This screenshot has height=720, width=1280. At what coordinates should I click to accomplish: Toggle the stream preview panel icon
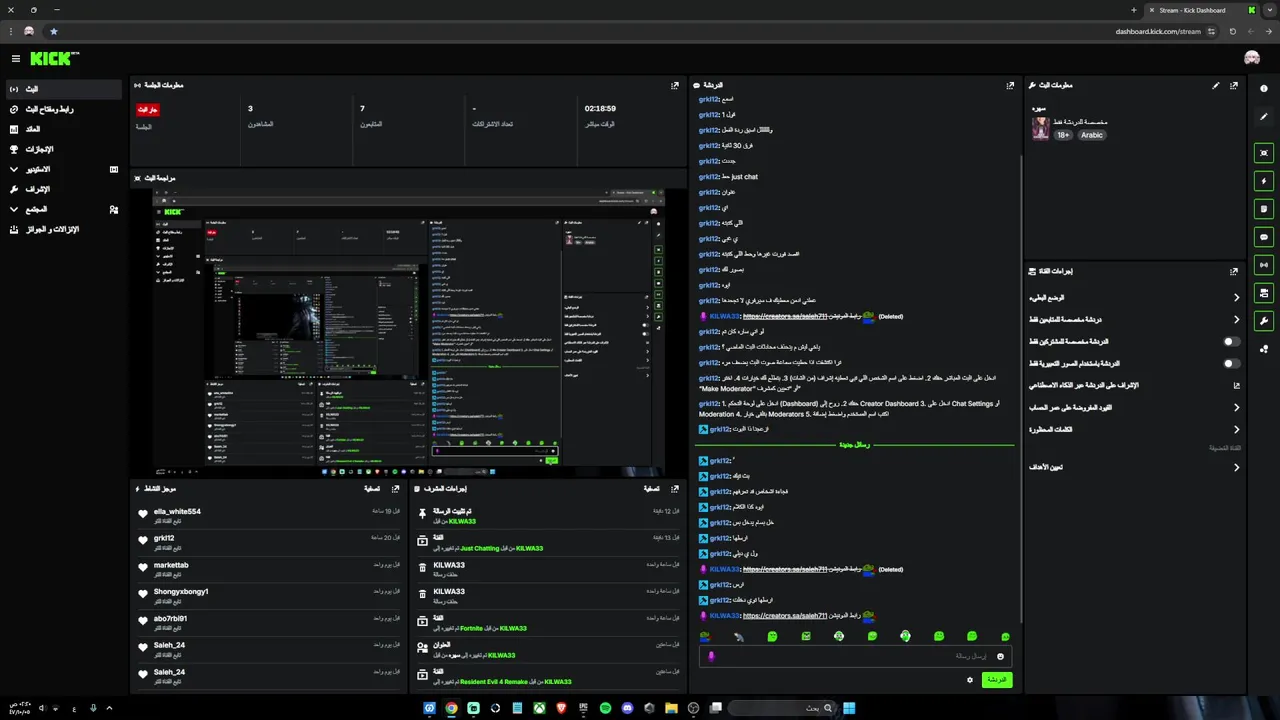point(1264,153)
